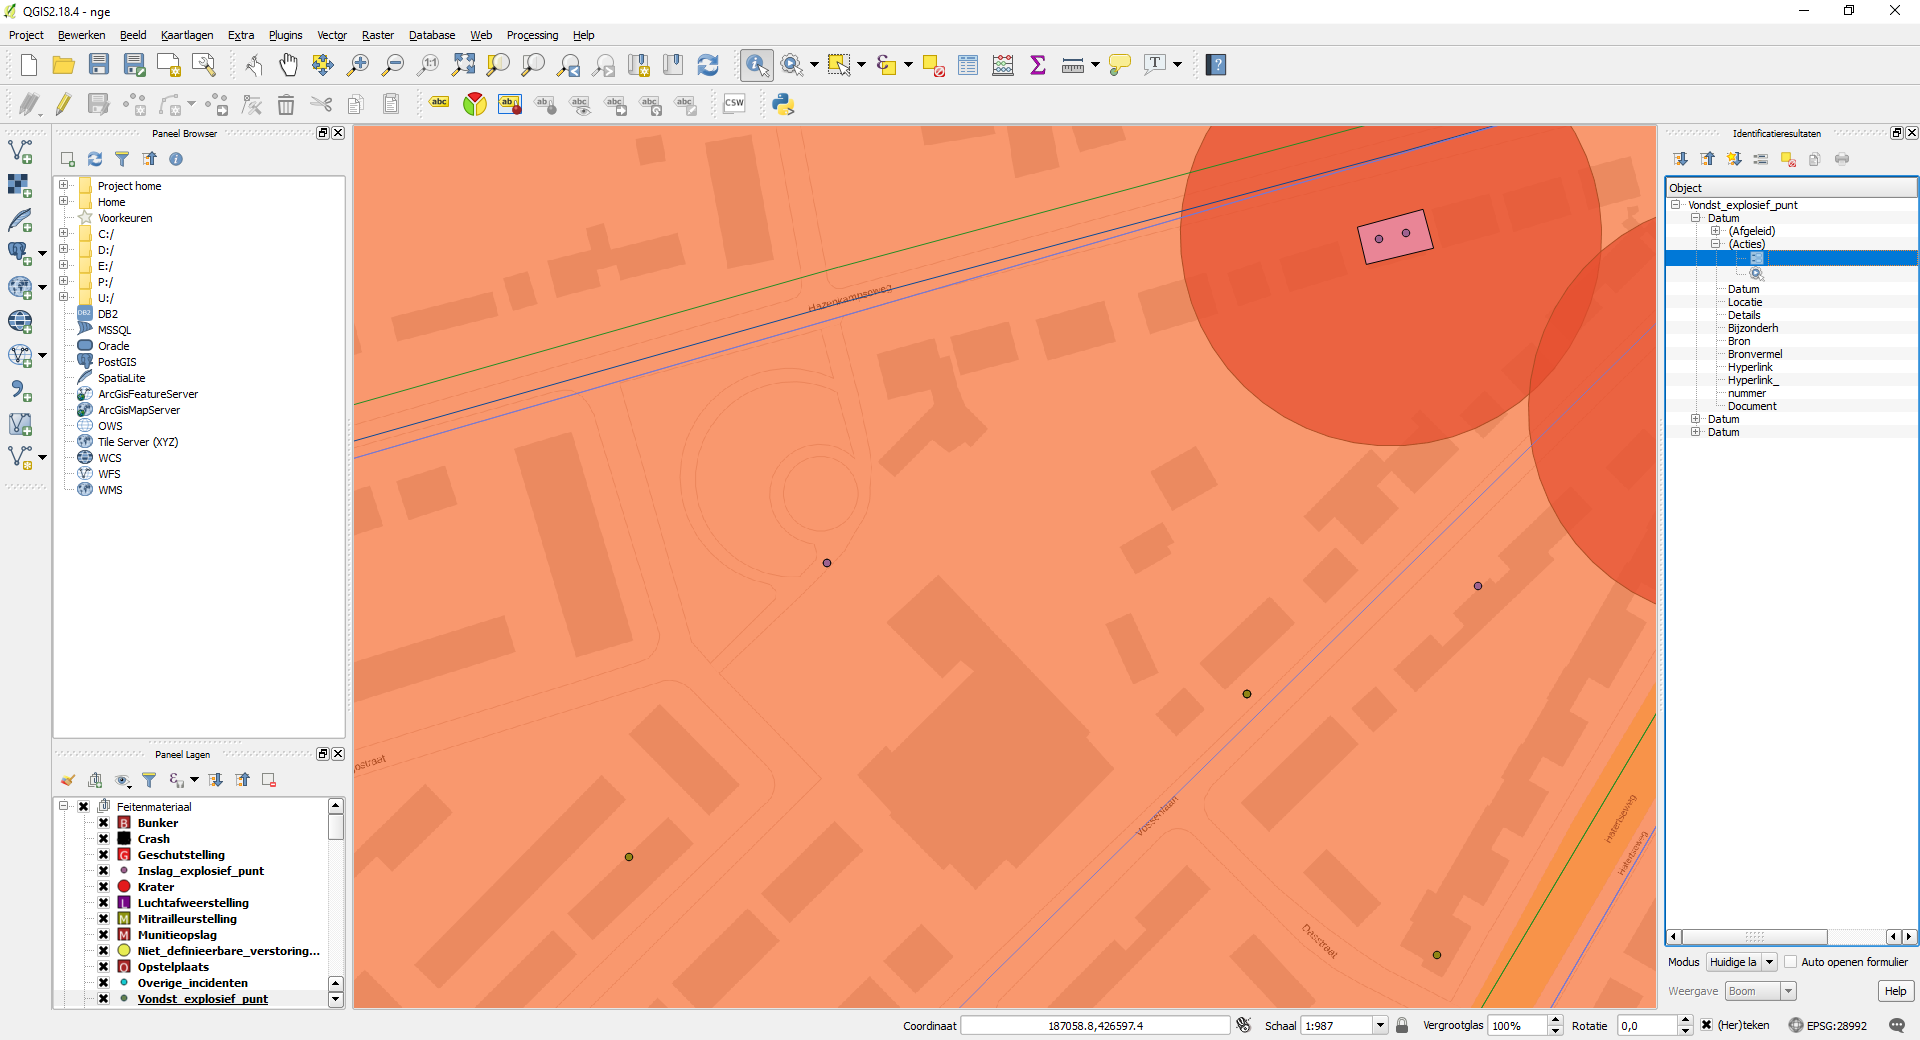Click the Help button in identify panel
1920x1040 pixels.
click(1894, 991)
